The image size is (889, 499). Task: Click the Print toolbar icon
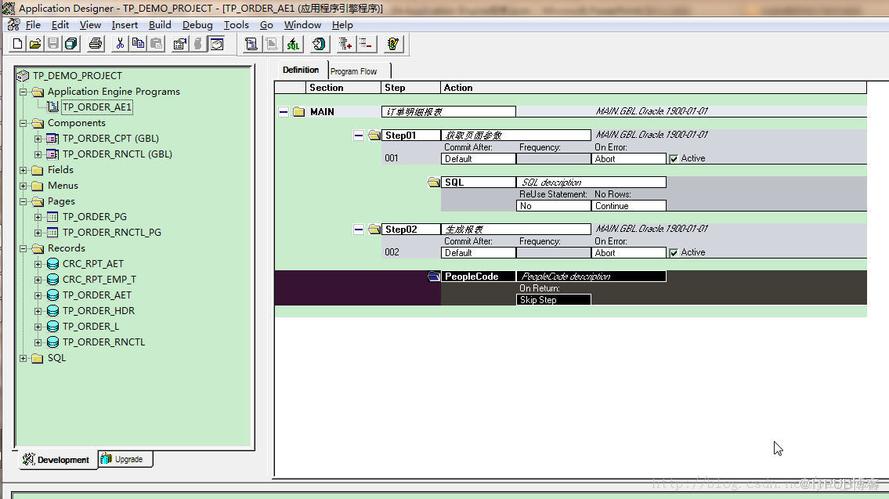point(95,44)
